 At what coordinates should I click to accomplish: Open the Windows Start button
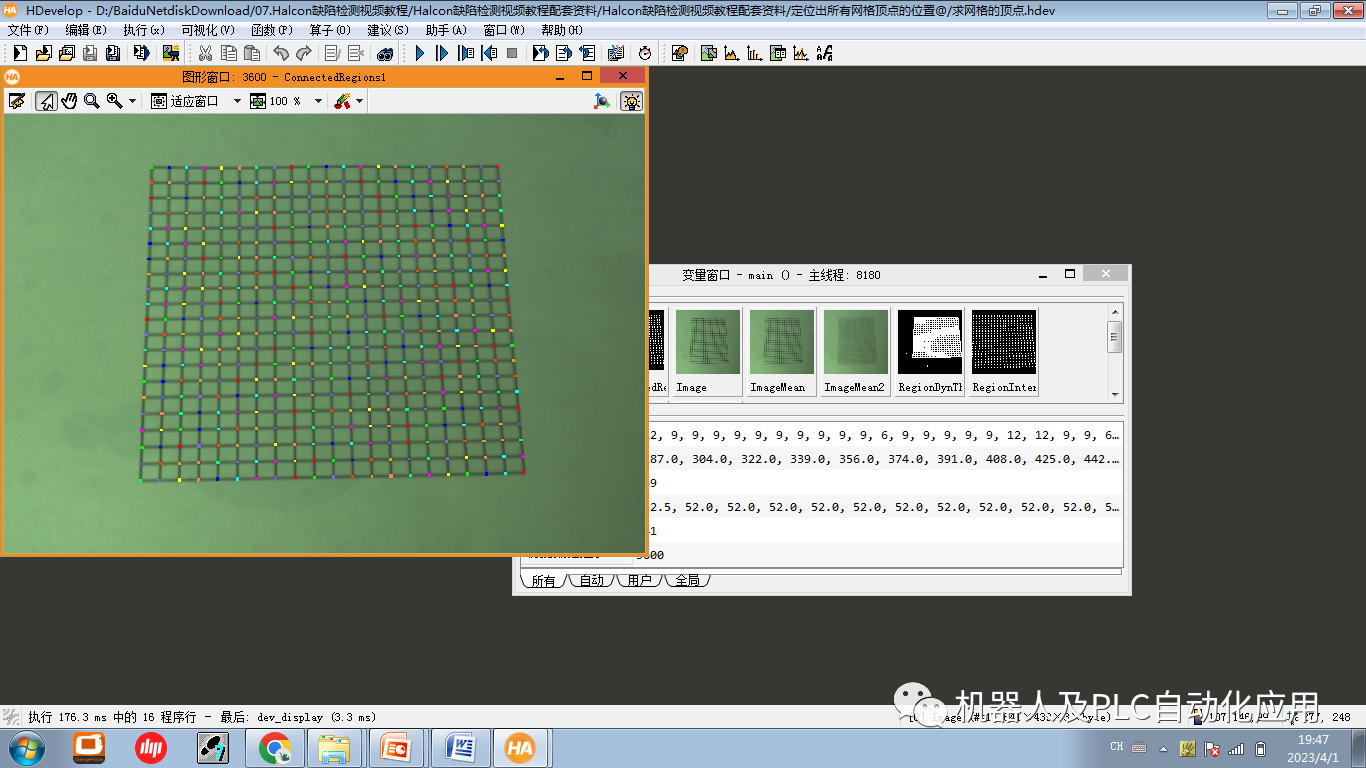(25, 747)
